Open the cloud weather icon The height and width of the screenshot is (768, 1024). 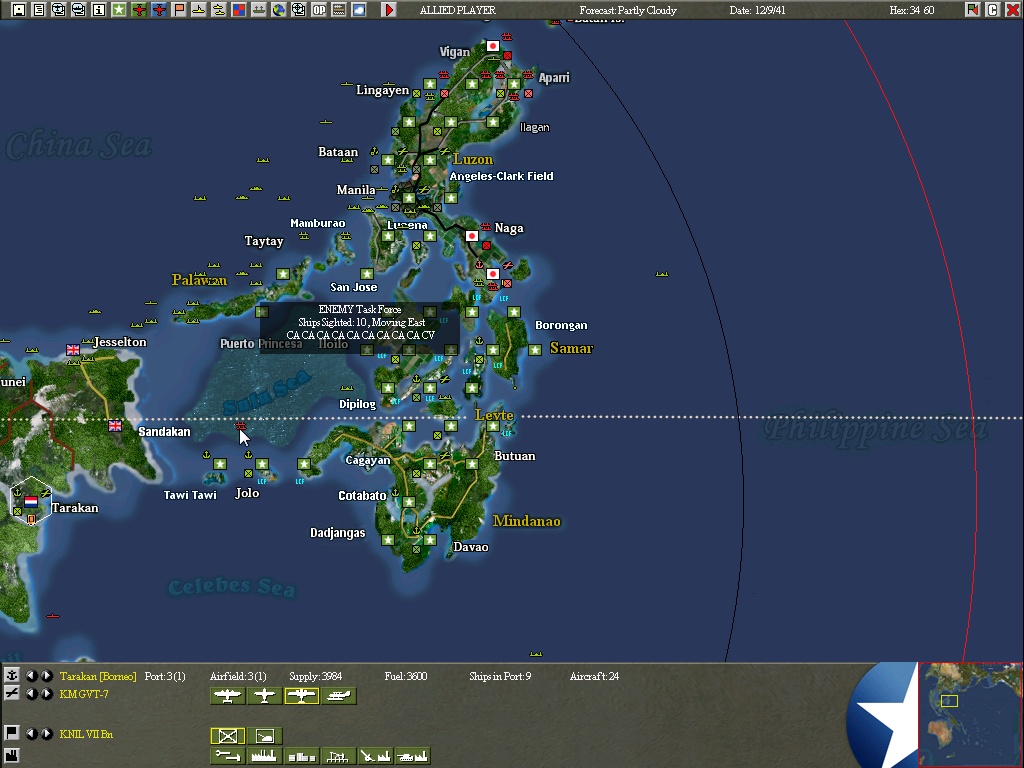click(359, 10)
